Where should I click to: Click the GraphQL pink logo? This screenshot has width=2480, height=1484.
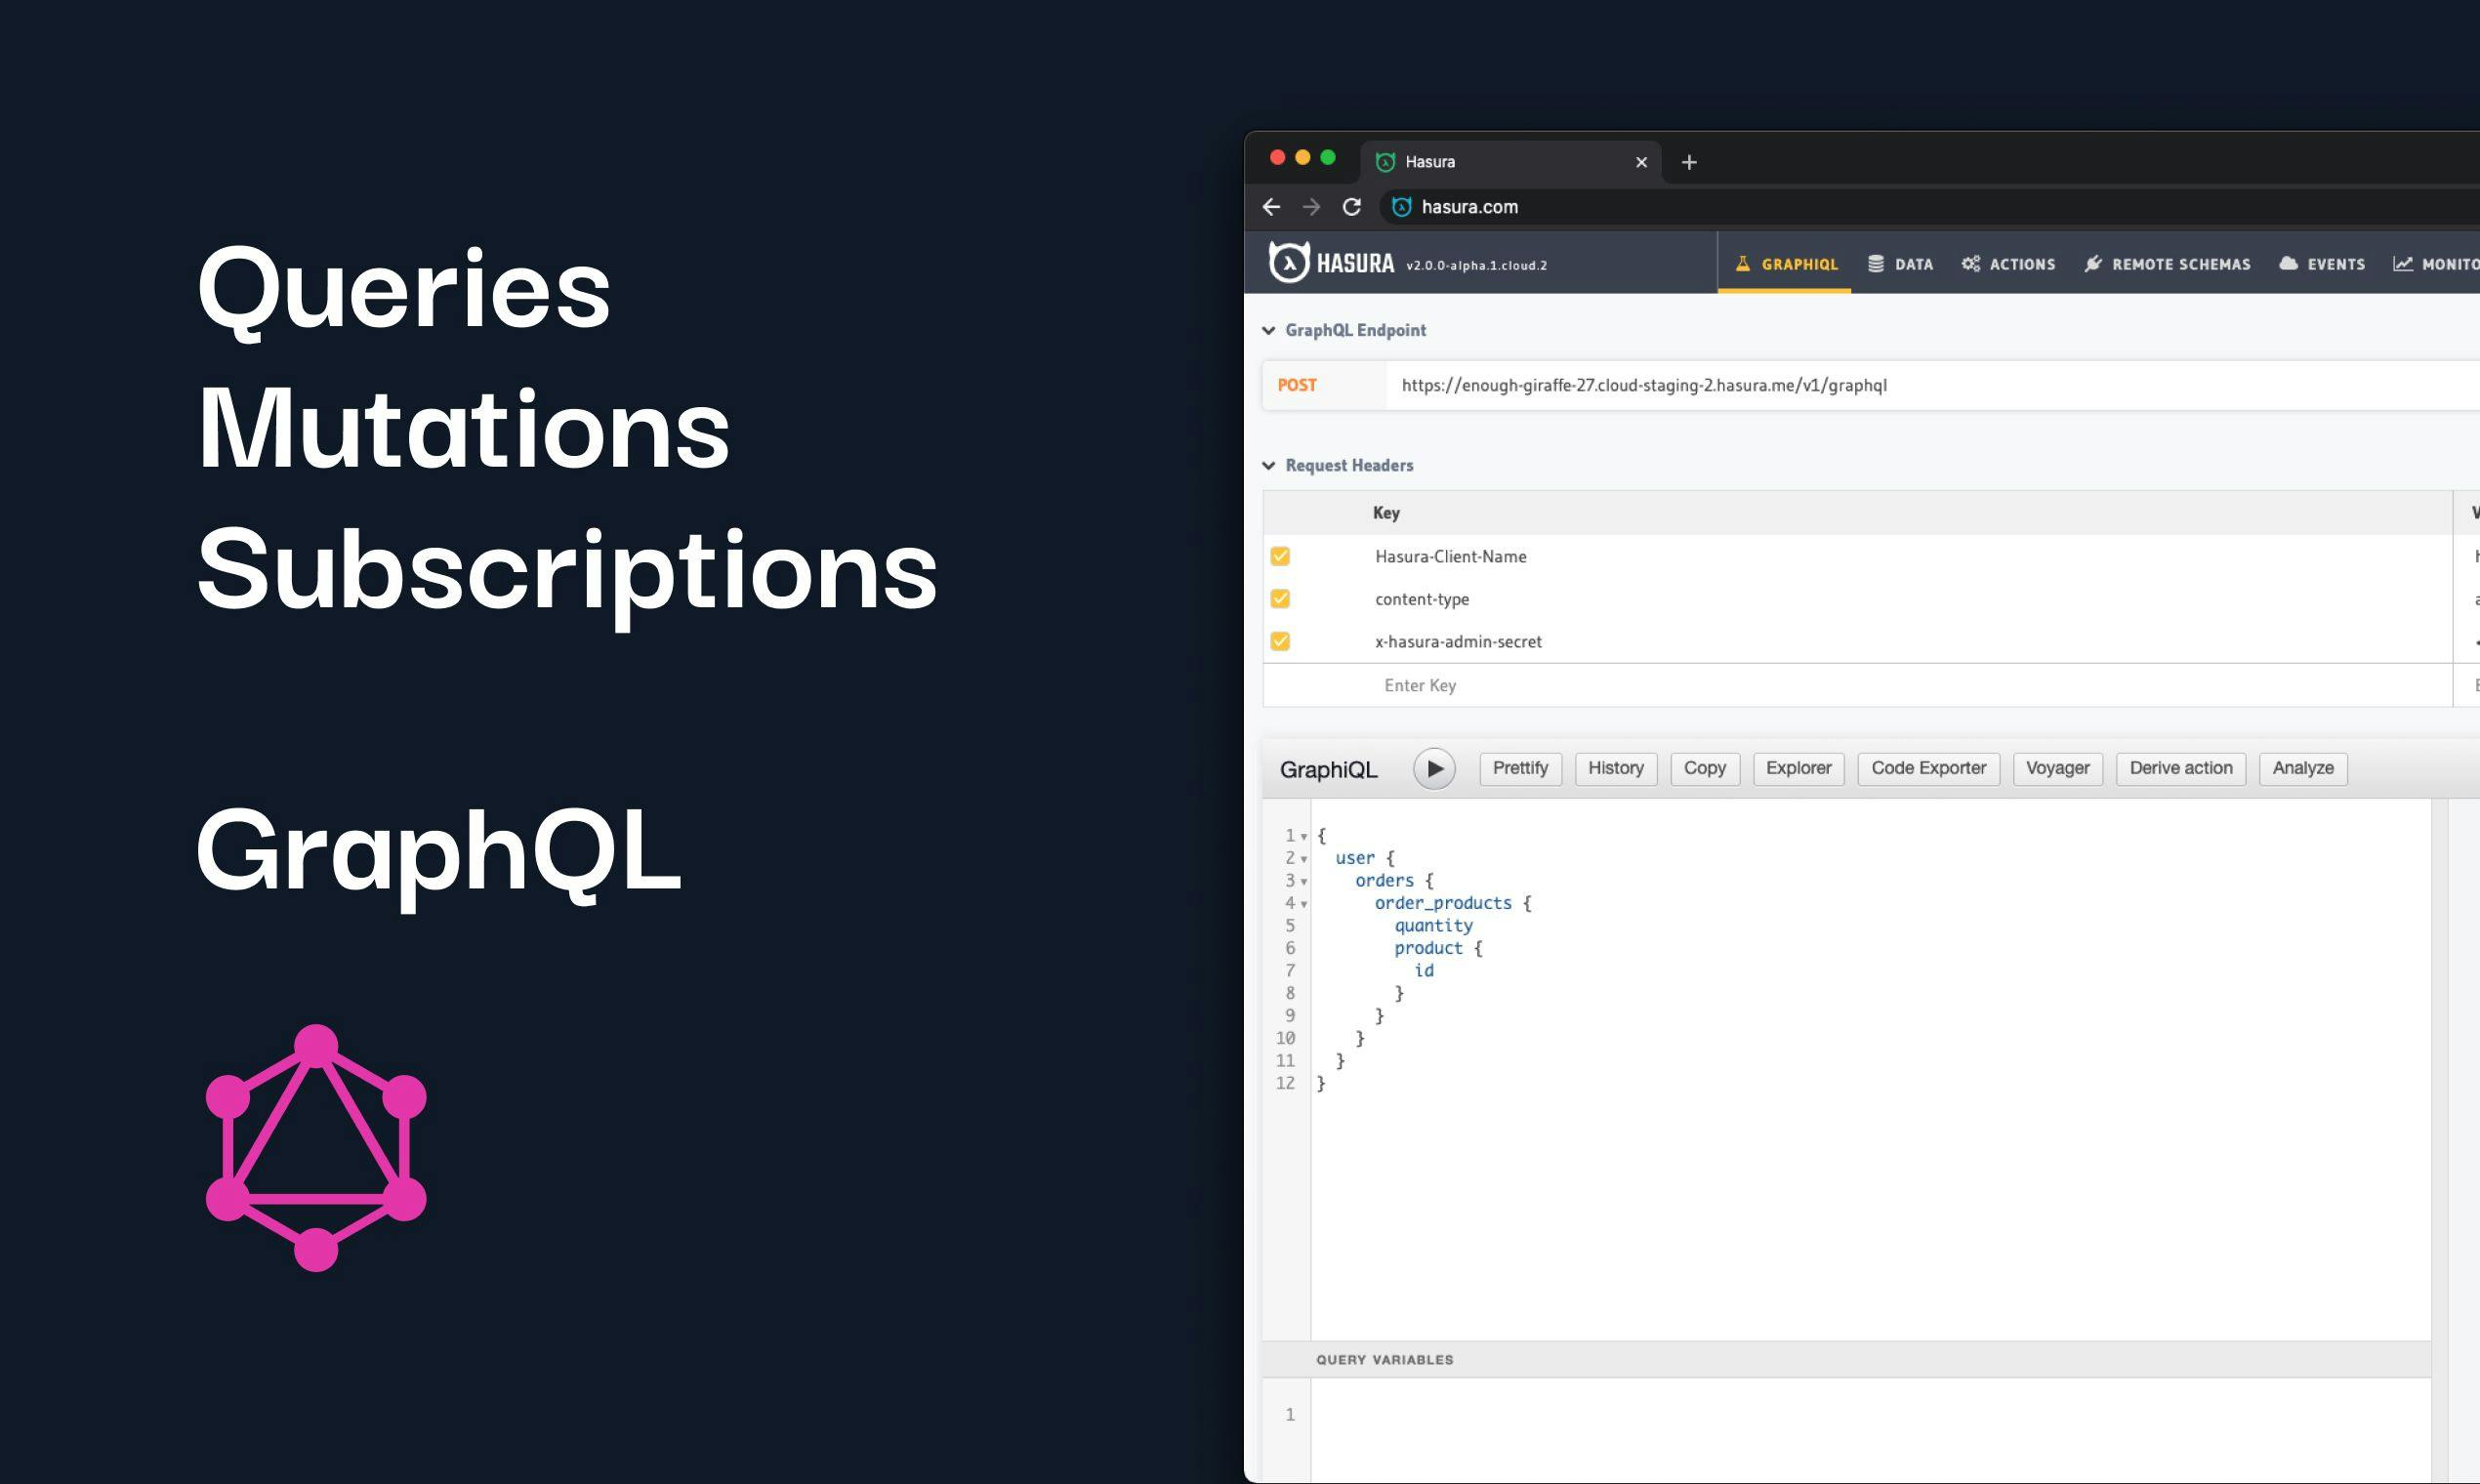point(316,1148)
